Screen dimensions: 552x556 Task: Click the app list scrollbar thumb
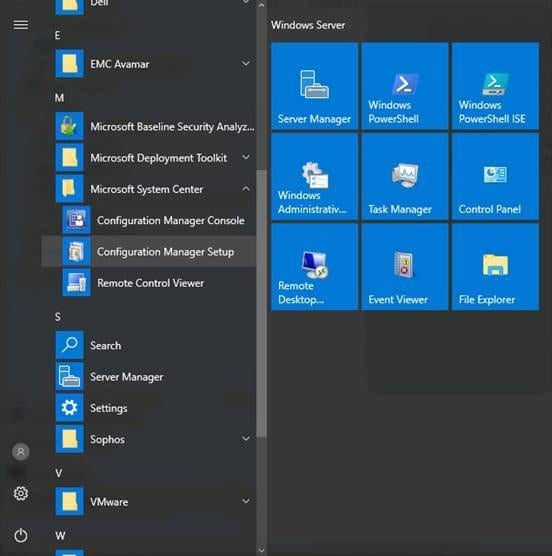pyautogui.click(x=262, y=304)
